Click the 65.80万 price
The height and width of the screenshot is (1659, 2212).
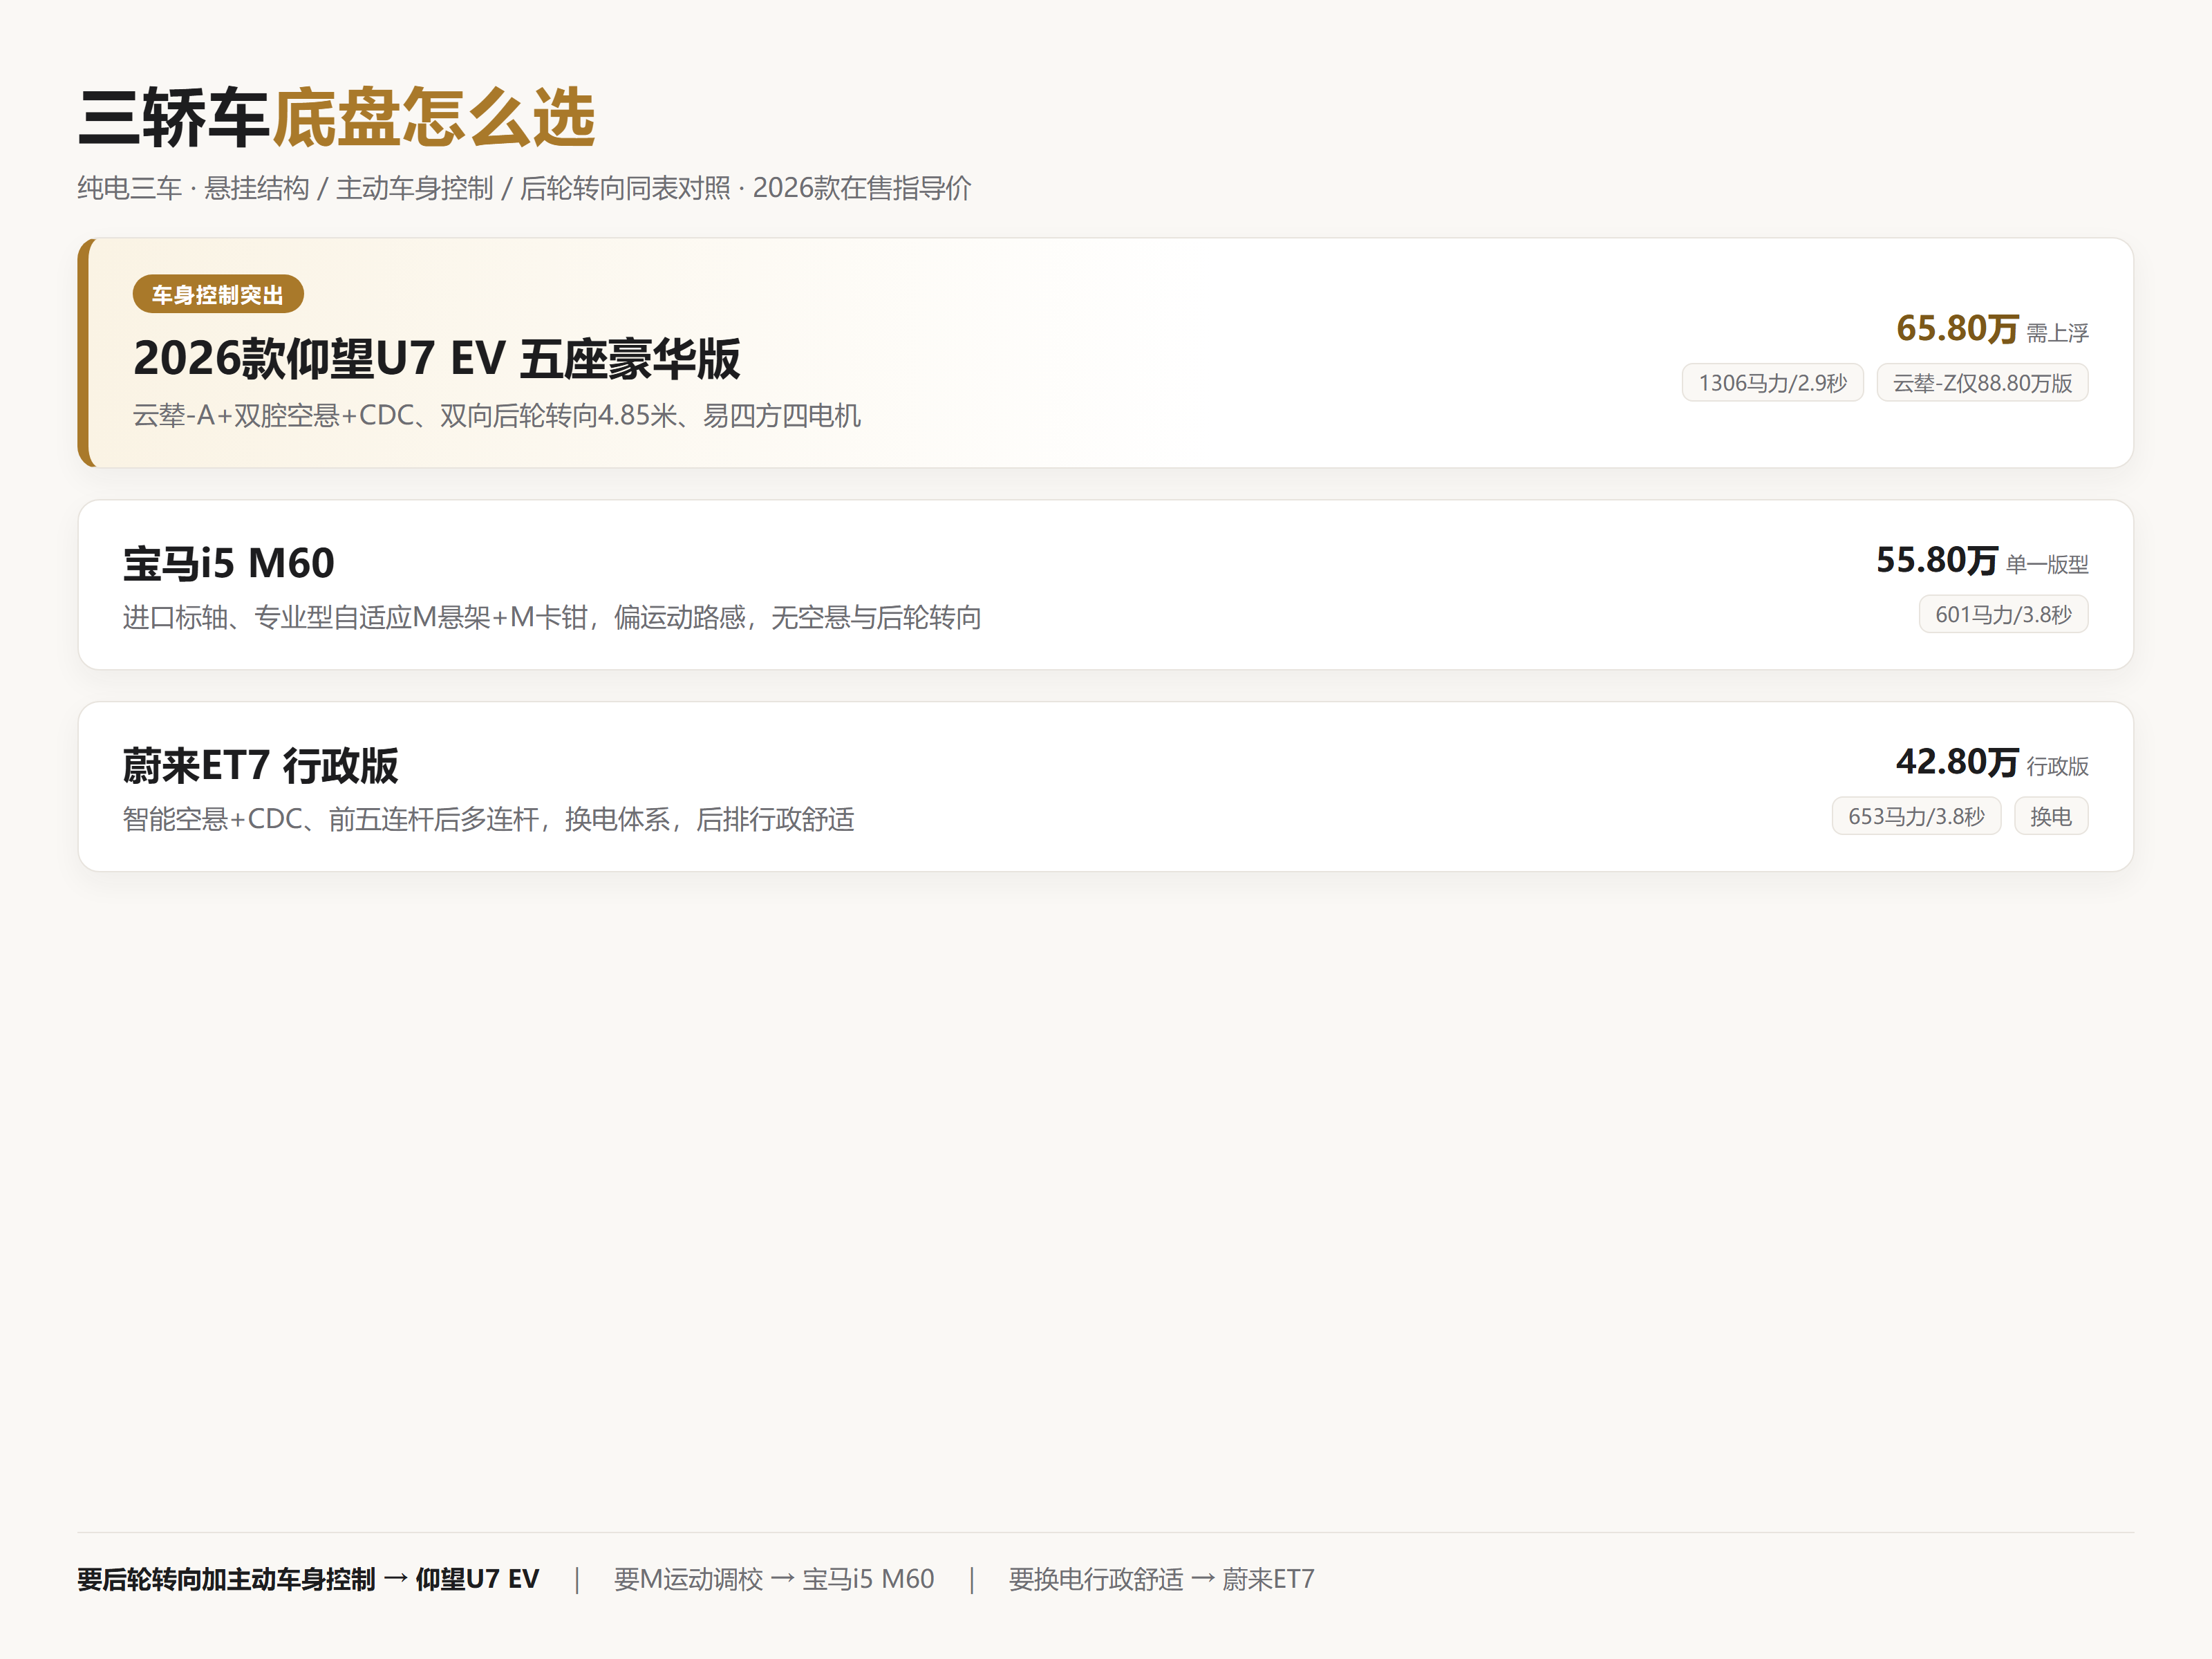tap(1957, 328)
